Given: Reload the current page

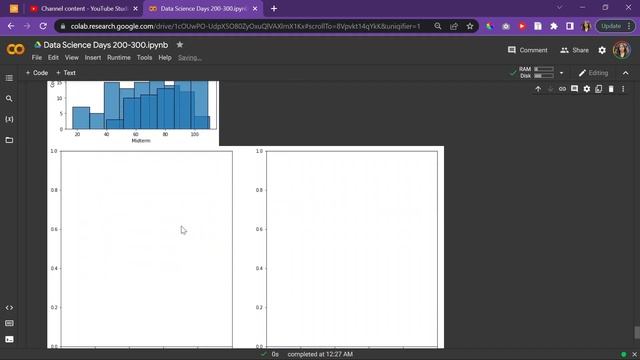Looking at the screenshot, I should [43, 26].
